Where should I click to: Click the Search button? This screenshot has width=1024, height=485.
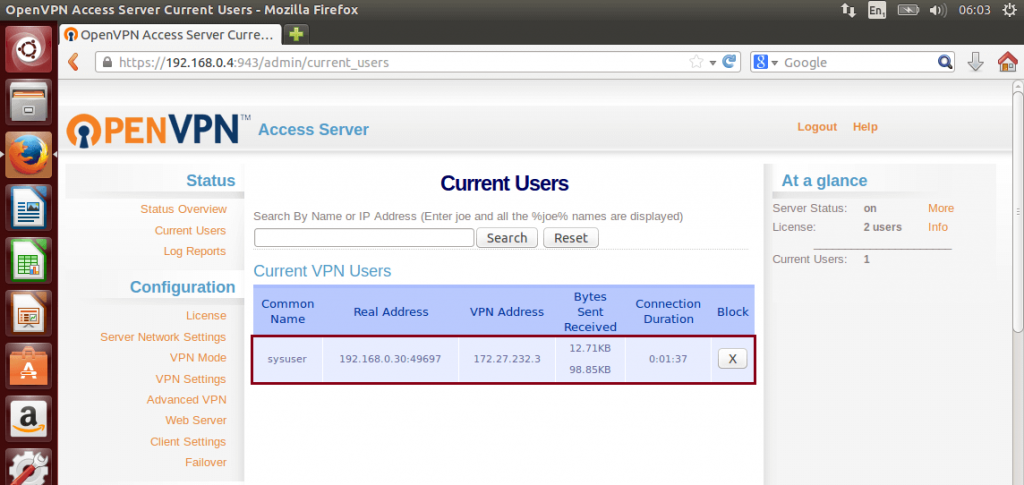[x=507, y=238]
